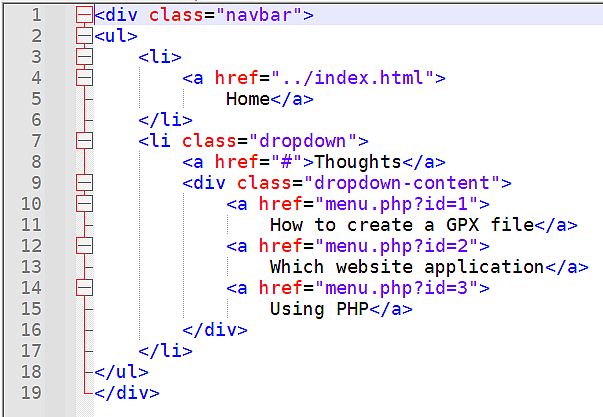Click the text "How to create a GPX file"
Image resolution: width=603 pixels, height=417 pixels.
(401, 225)
